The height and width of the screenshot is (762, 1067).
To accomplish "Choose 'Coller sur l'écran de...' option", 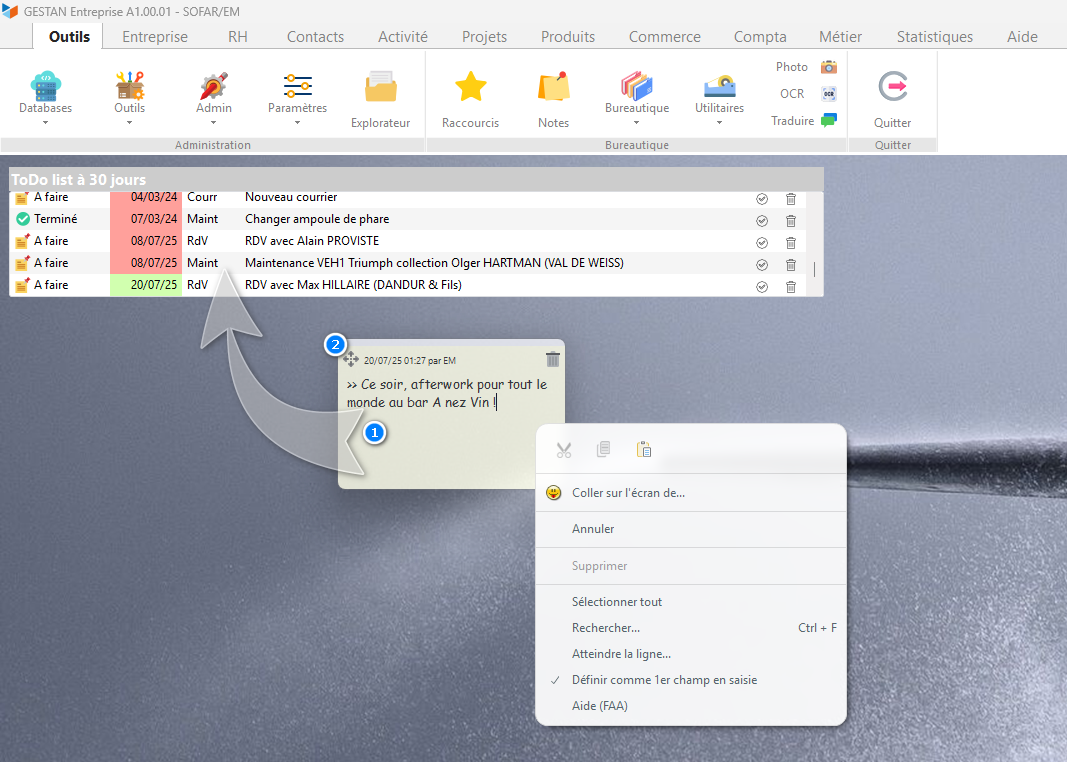I will (628, 493).
